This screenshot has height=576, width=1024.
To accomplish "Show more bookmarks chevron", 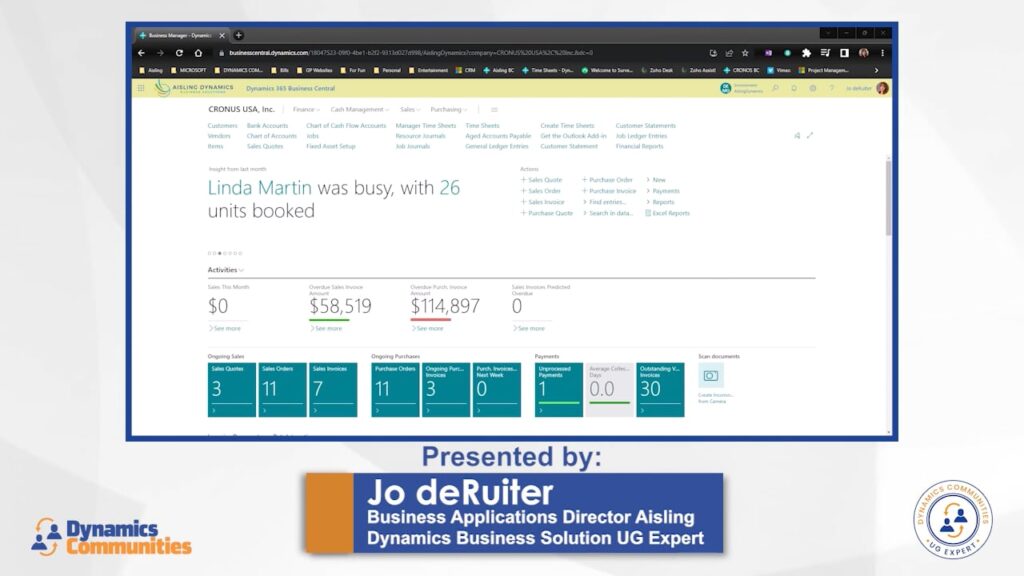I will click(876, 70).
